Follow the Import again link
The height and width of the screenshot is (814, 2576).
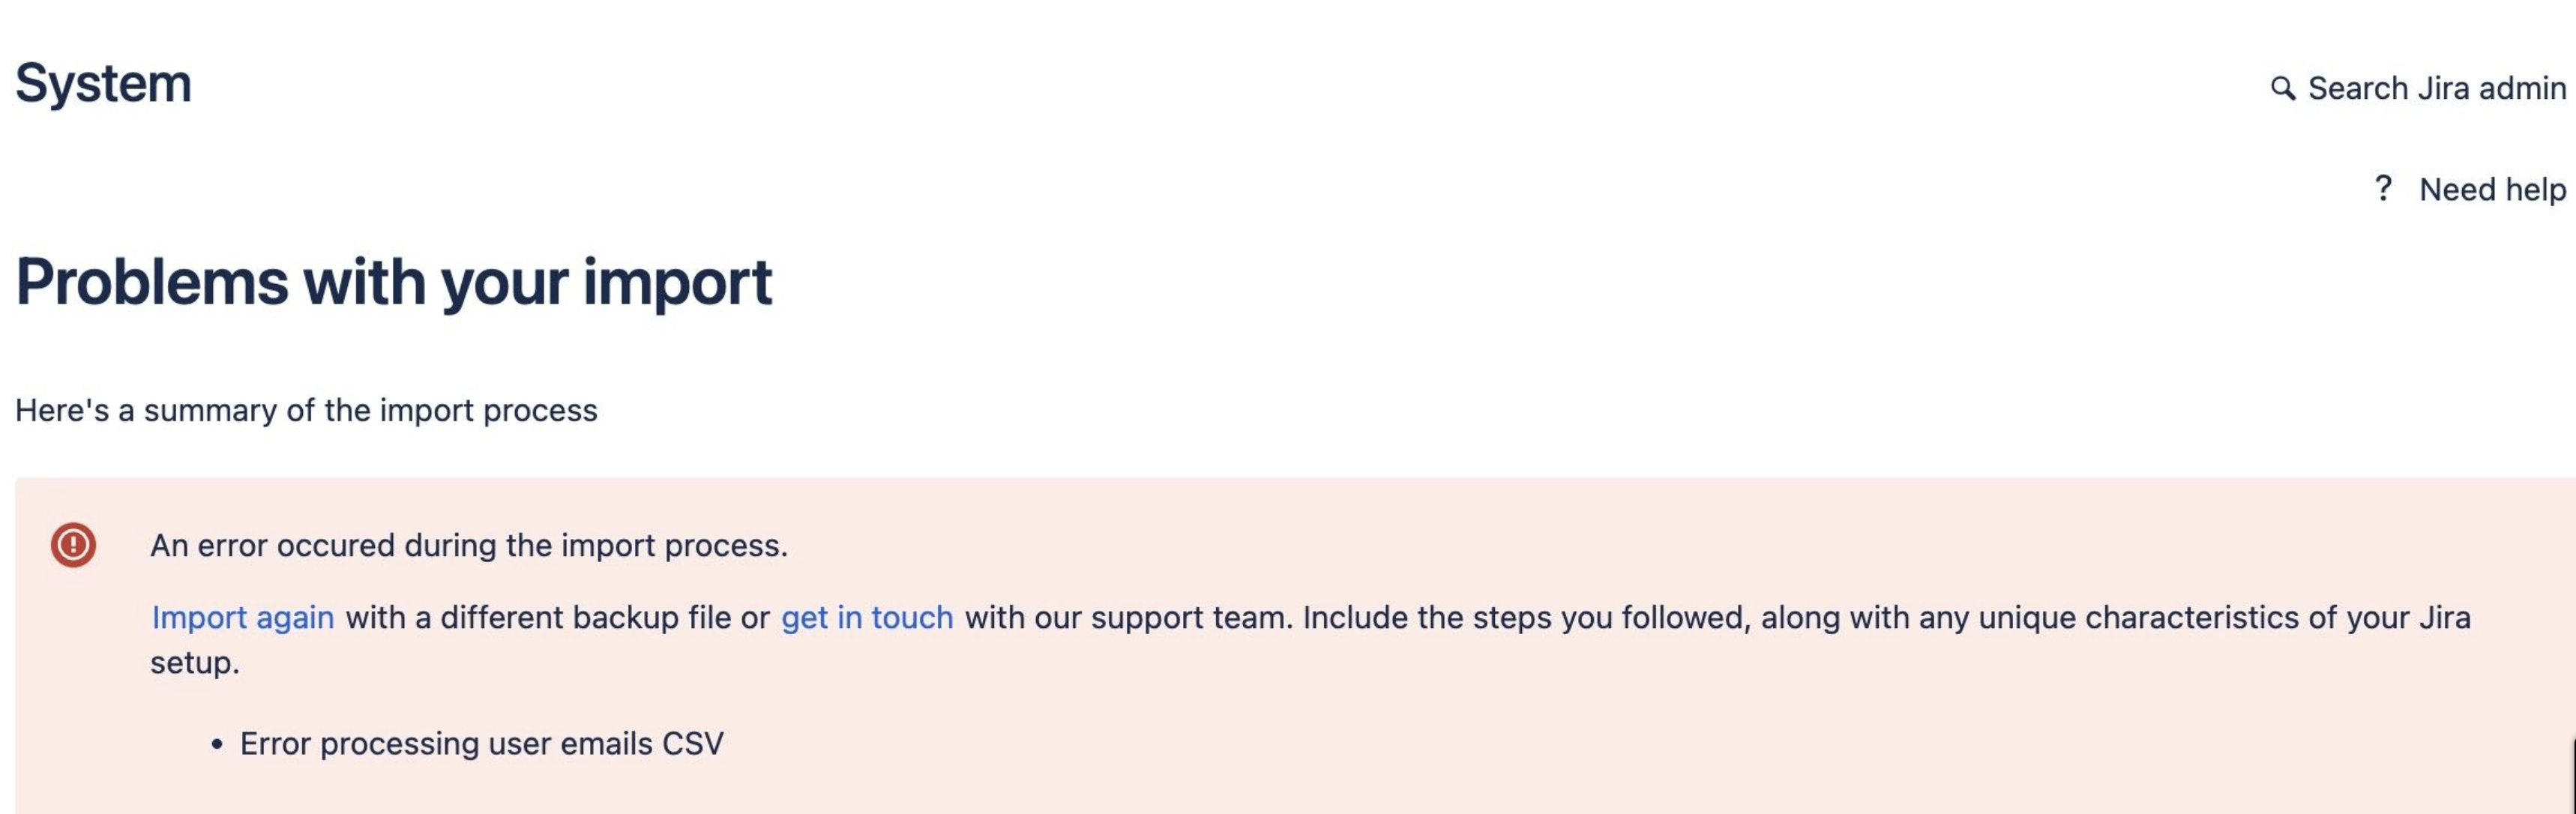tap(243, 617)
